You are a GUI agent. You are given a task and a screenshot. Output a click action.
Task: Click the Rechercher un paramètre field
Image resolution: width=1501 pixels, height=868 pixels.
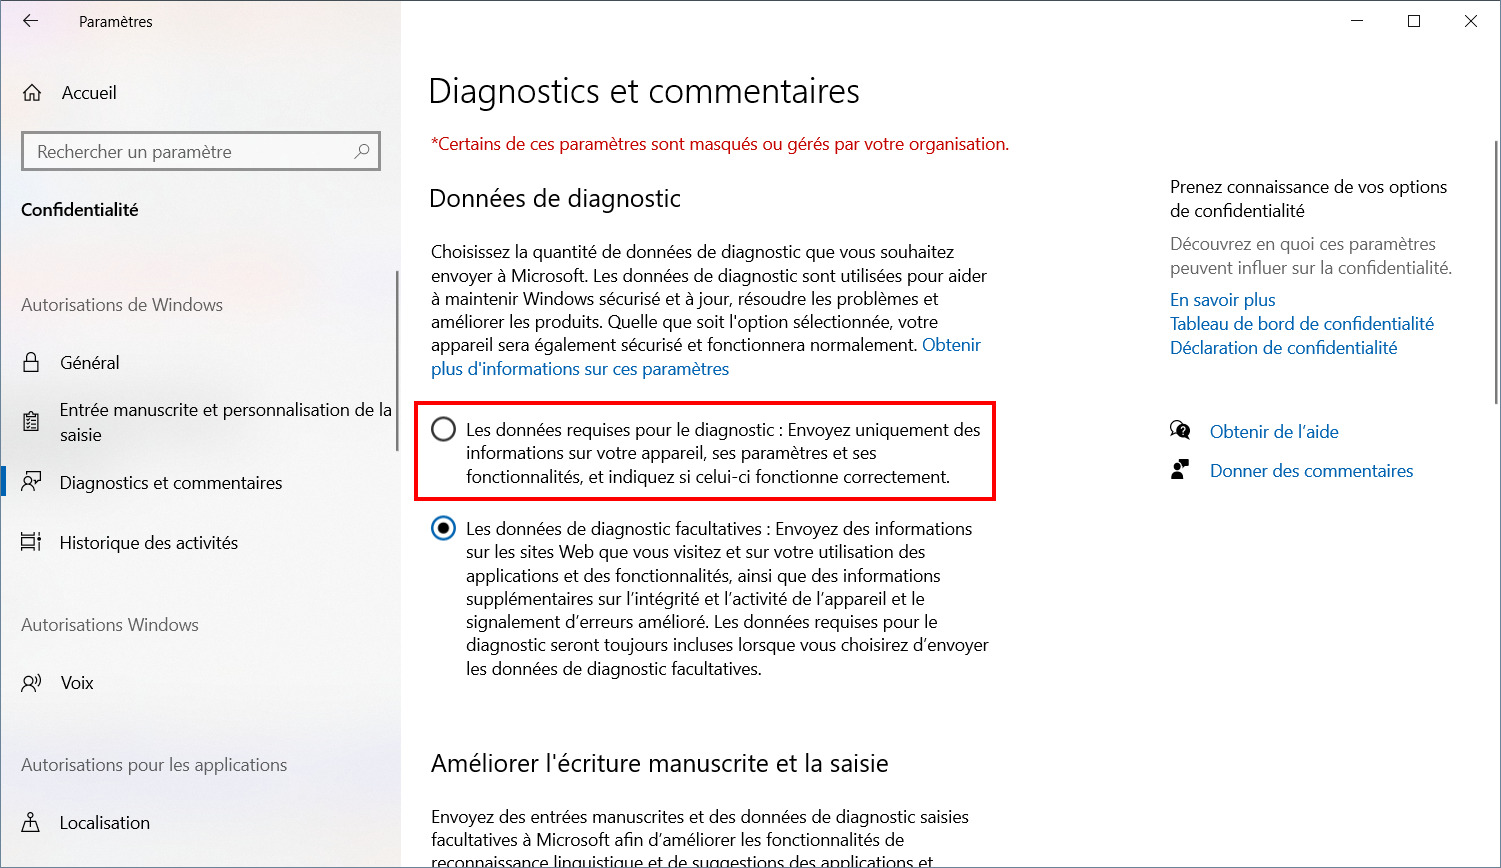click(201, 151)
